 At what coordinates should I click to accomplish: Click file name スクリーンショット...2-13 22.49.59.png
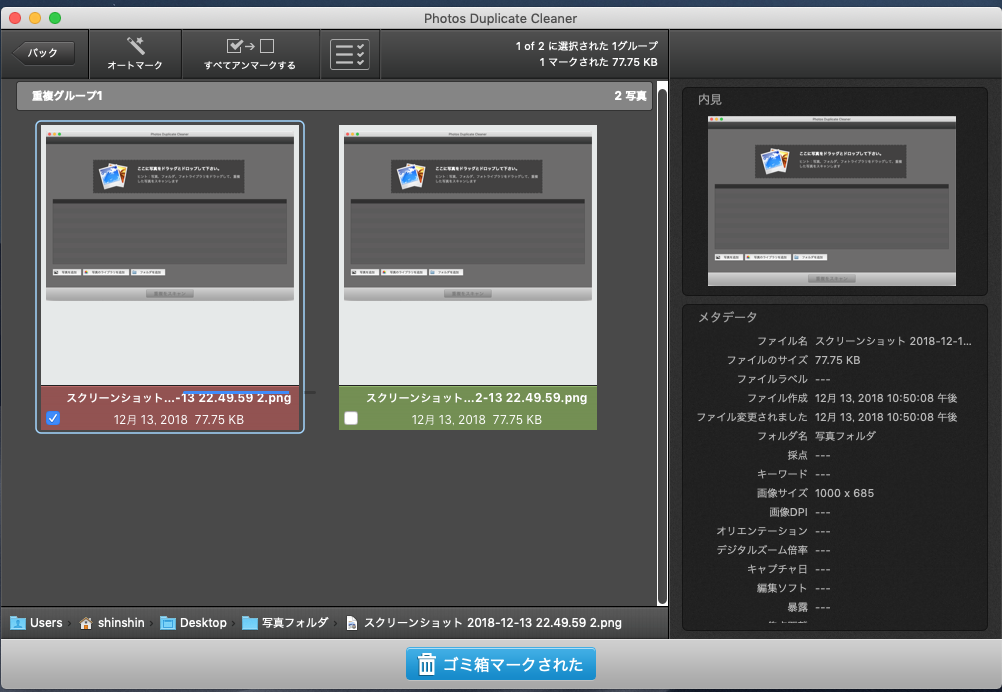(x=477, y=397)
